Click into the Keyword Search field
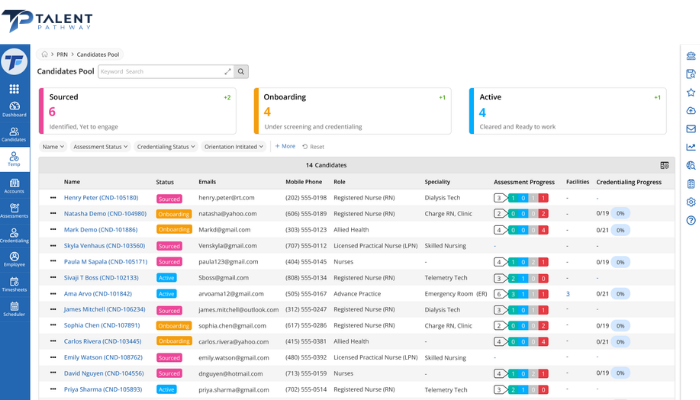The width and height of the screenshot is (700, 400). point(162,71)
